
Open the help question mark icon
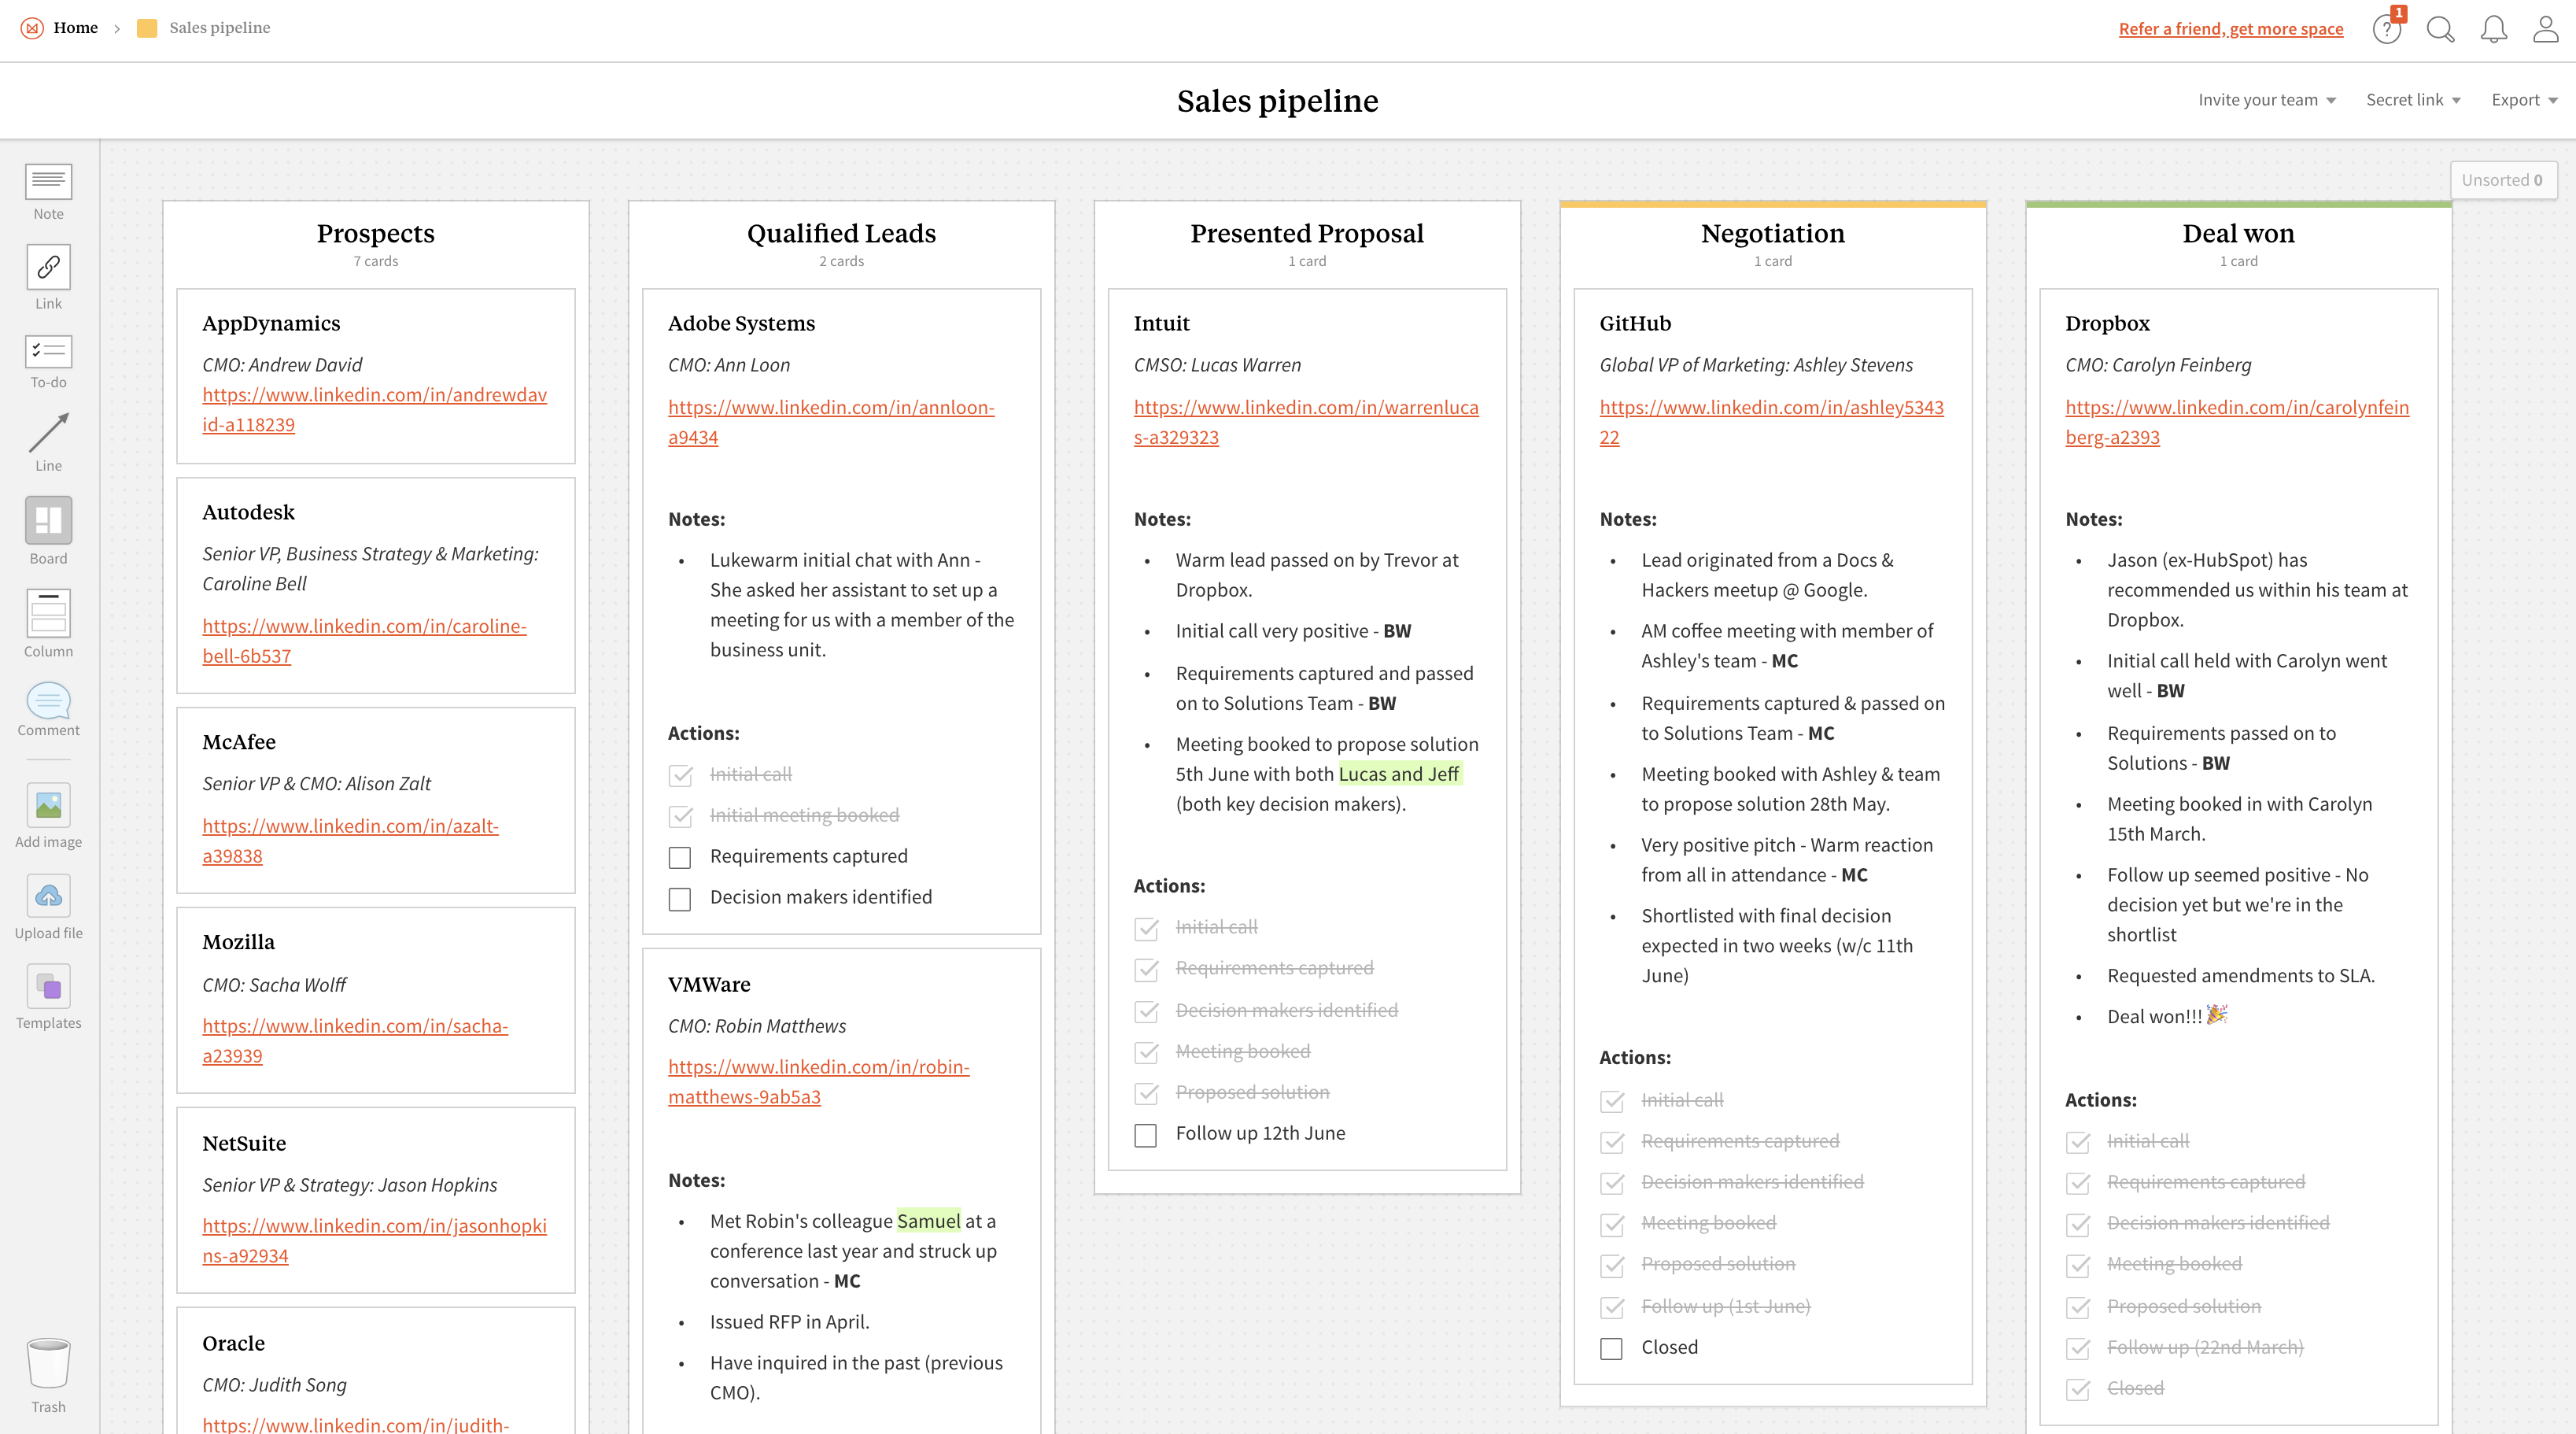coord(2387,29)
